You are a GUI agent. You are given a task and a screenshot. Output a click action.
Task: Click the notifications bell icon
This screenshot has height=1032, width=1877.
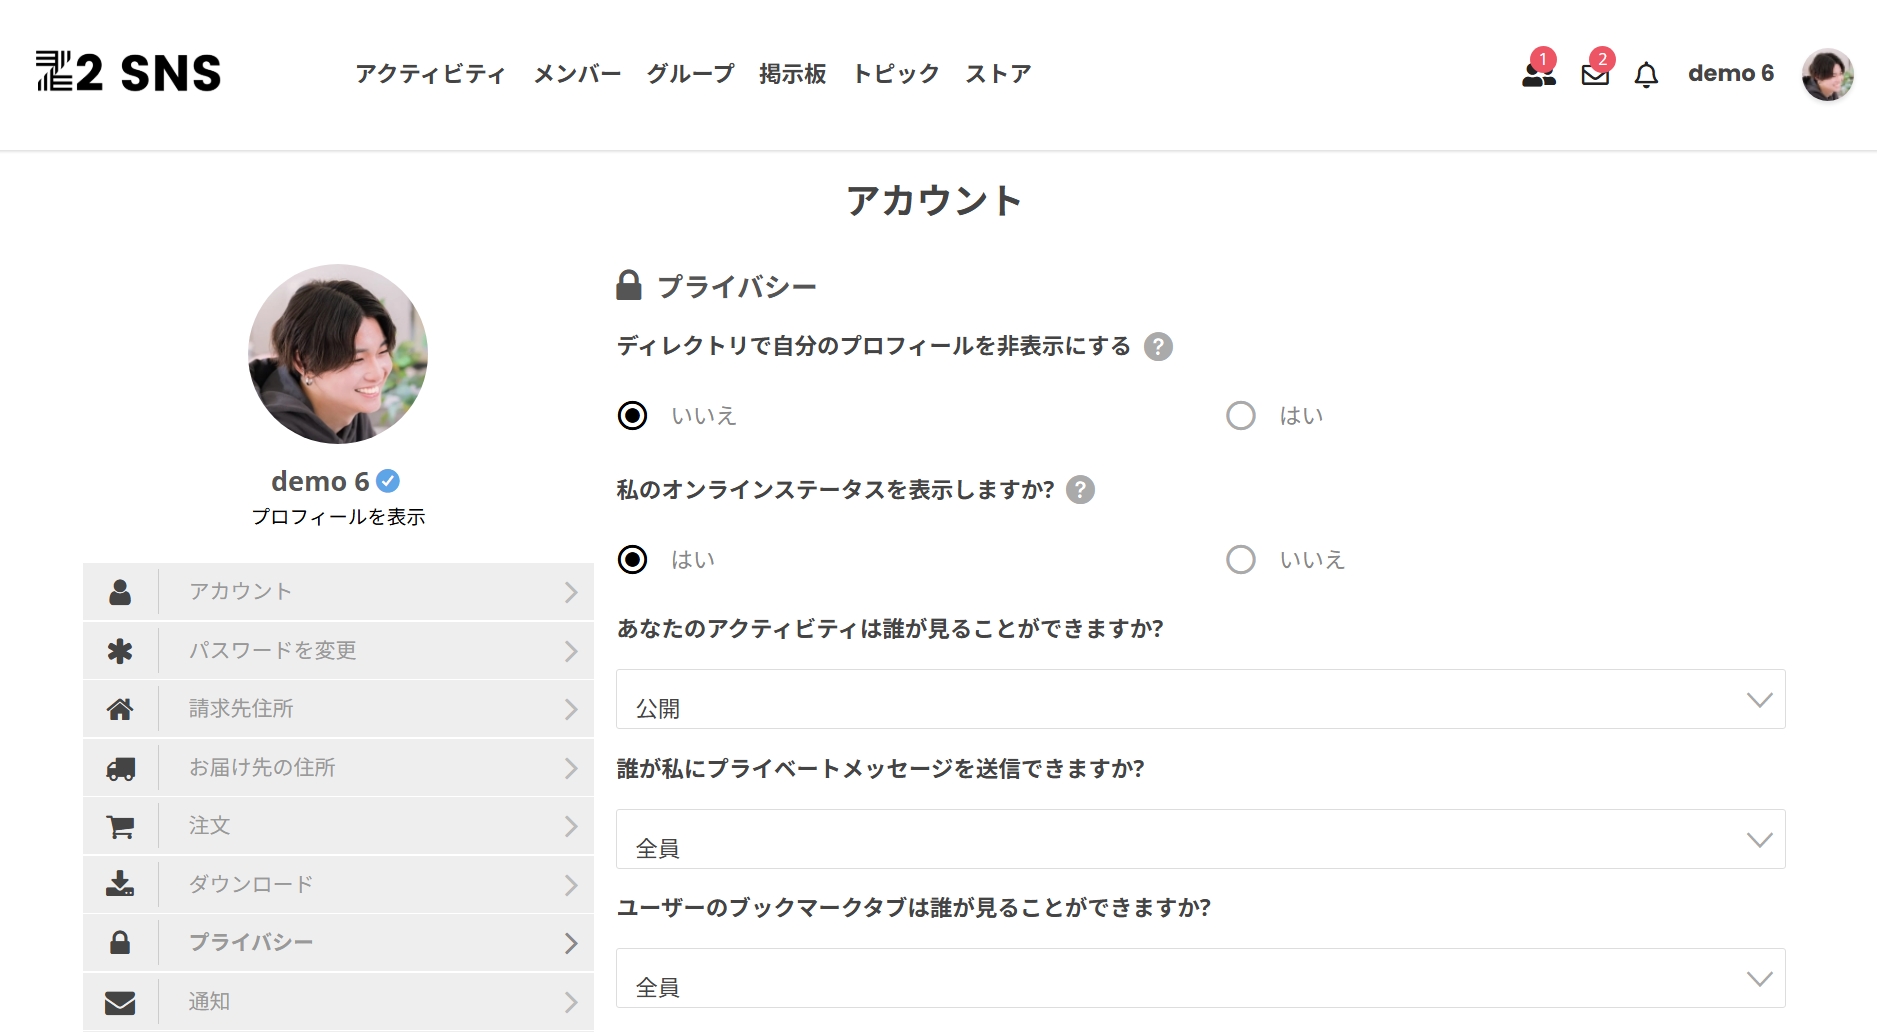point(1646,75)
